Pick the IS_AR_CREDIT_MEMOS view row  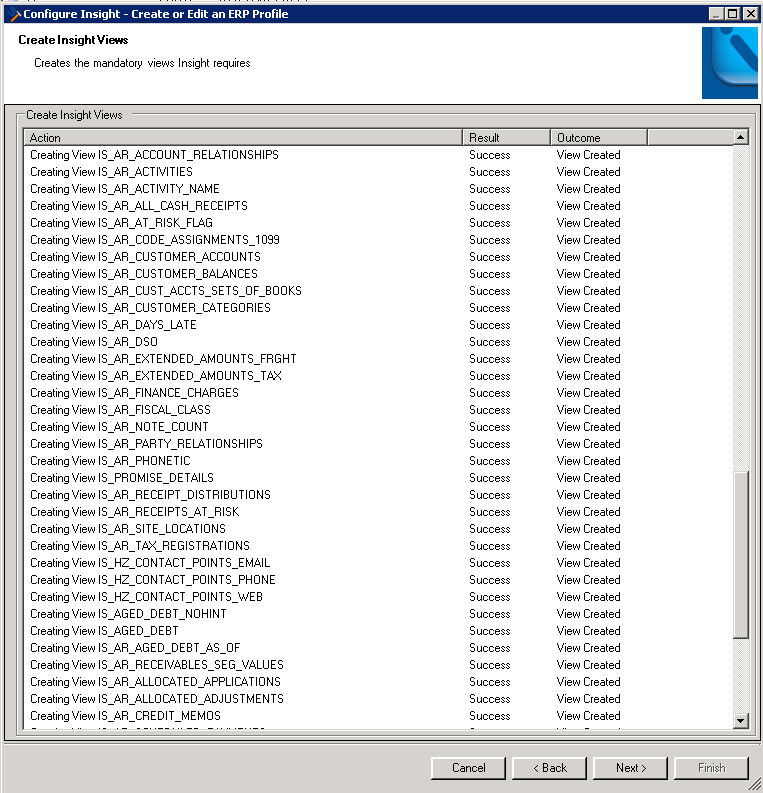tap(125, 716)
